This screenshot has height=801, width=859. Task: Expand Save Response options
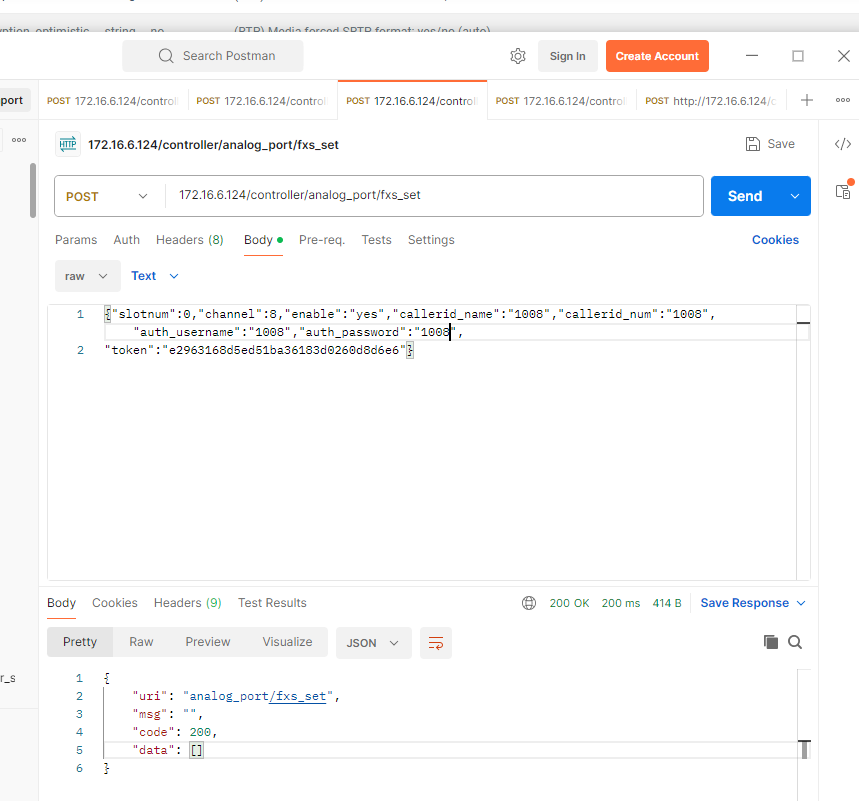coord(801,603)
